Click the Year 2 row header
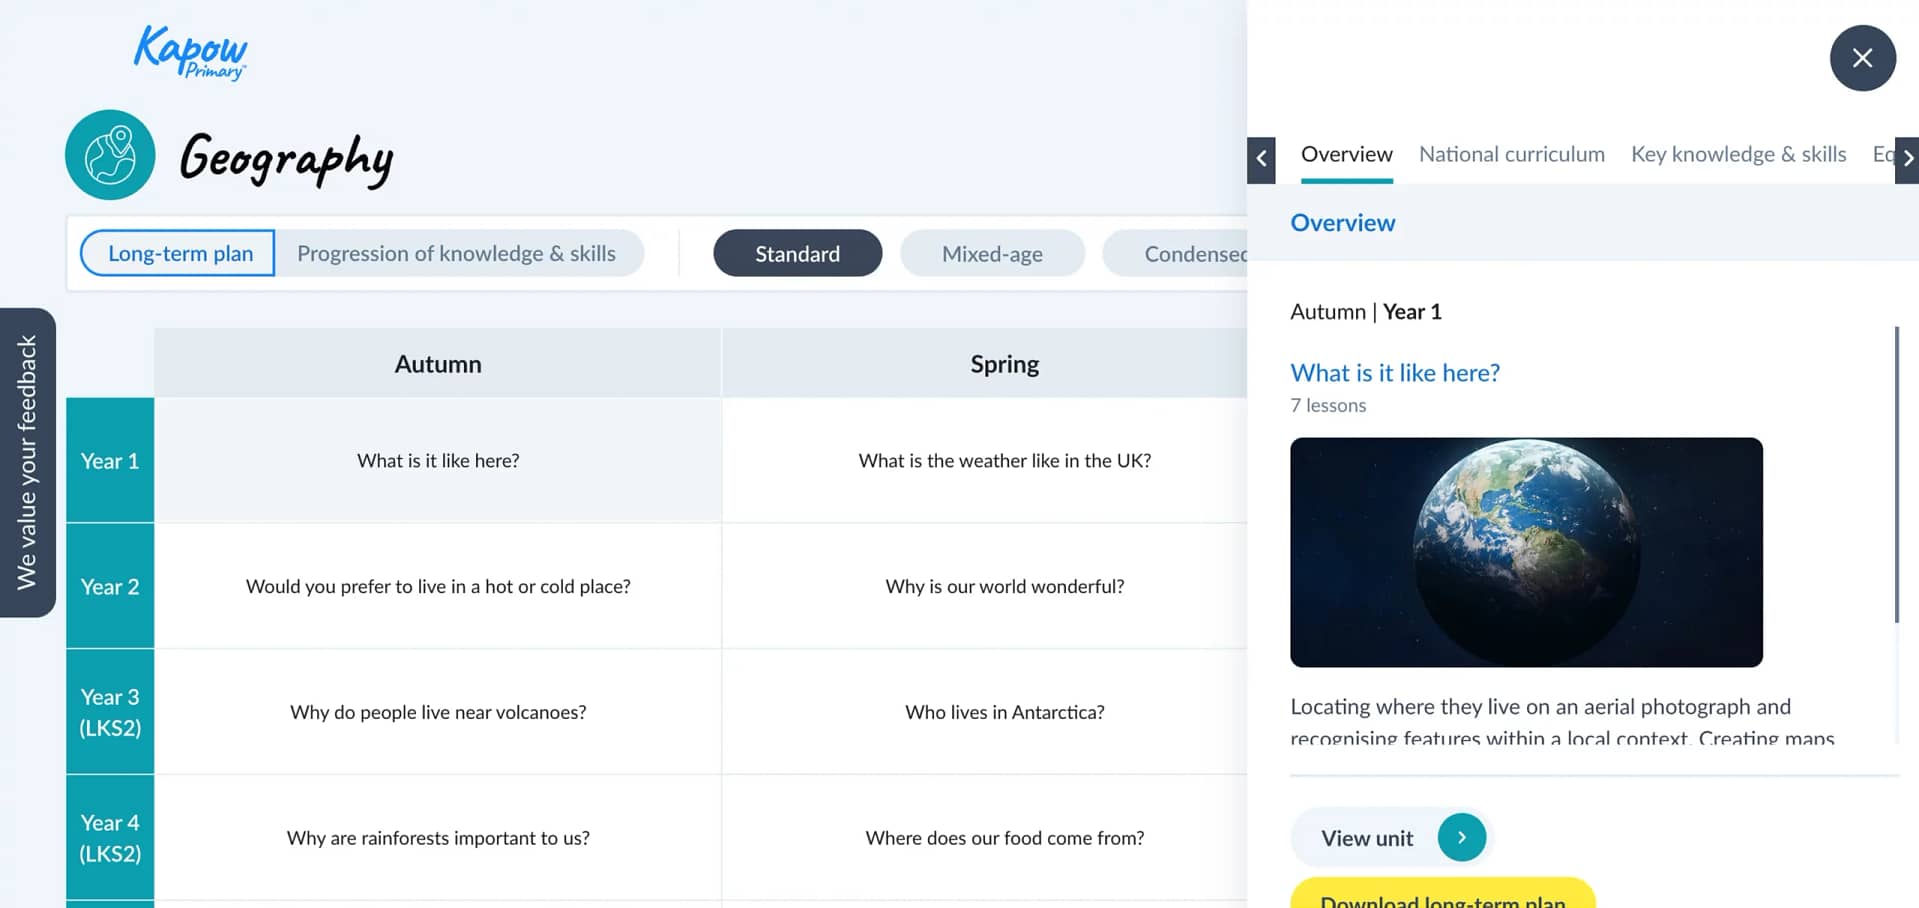Viewport: 1919px width, 908px height. [110, 586]
